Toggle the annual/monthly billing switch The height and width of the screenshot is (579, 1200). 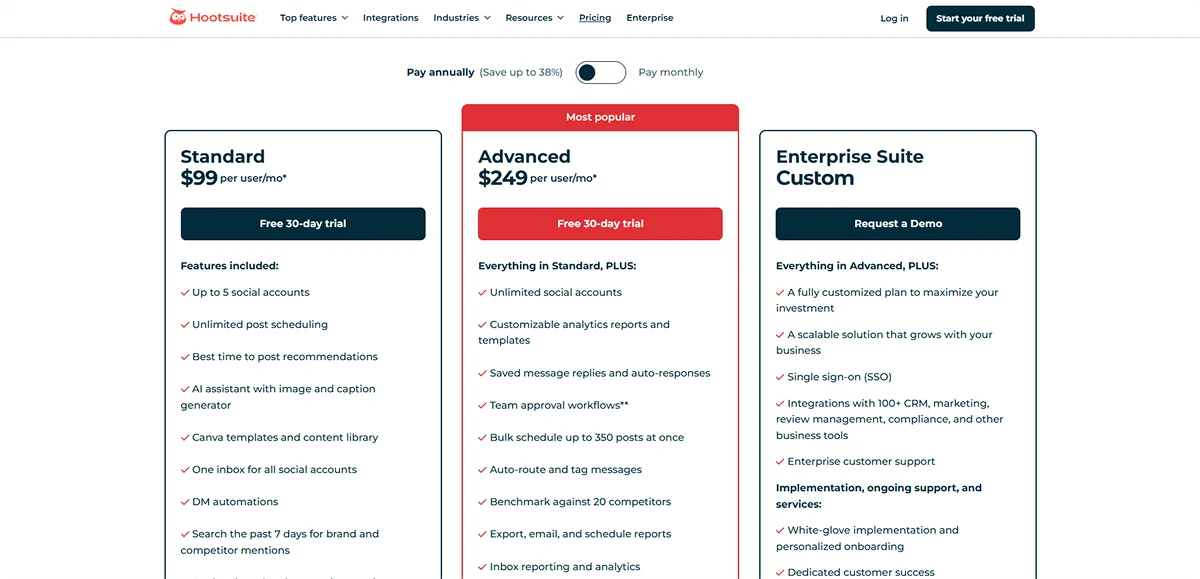point(600,72)
